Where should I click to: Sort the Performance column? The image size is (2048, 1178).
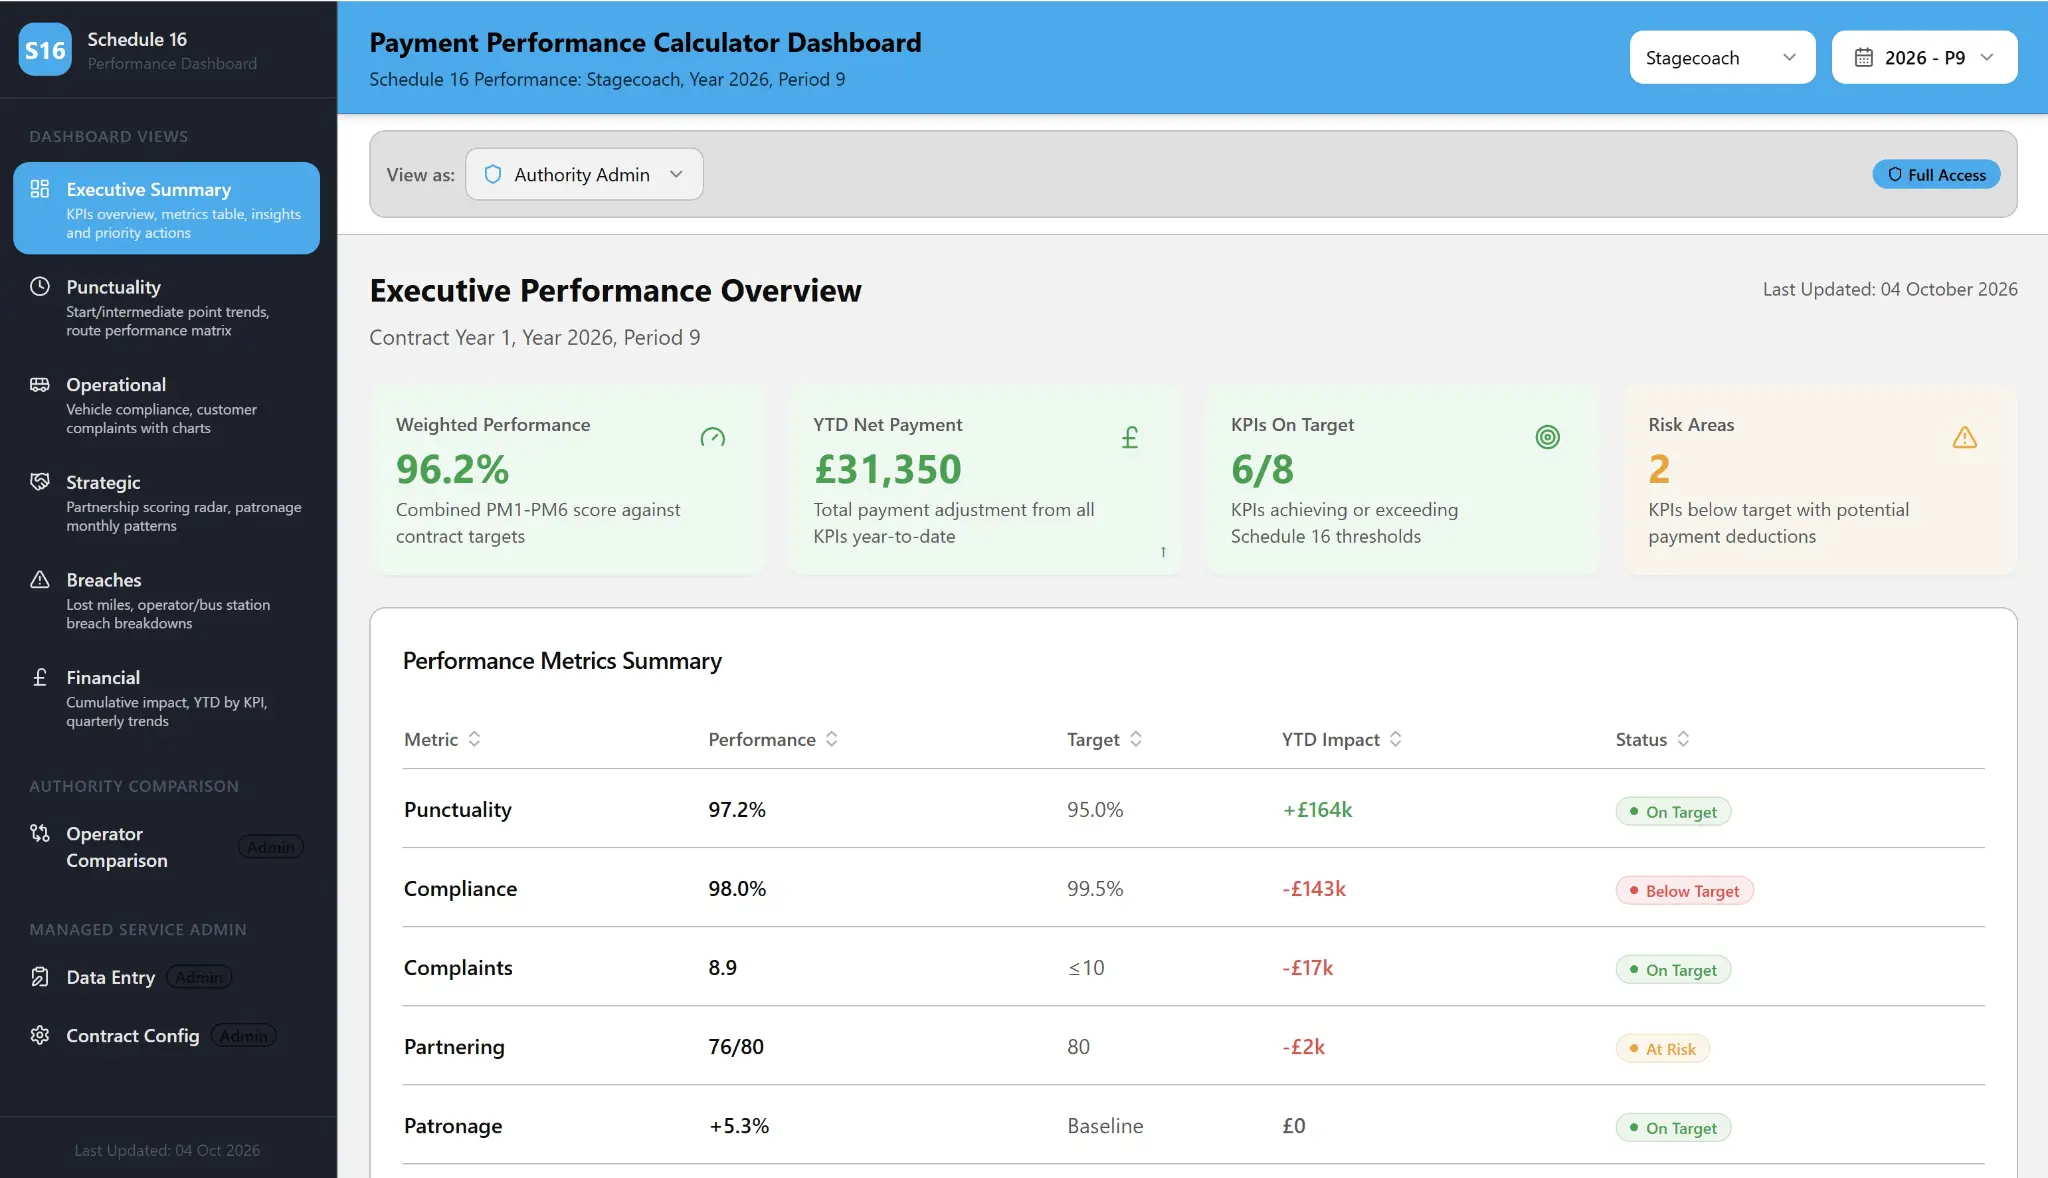pos(829,739)
